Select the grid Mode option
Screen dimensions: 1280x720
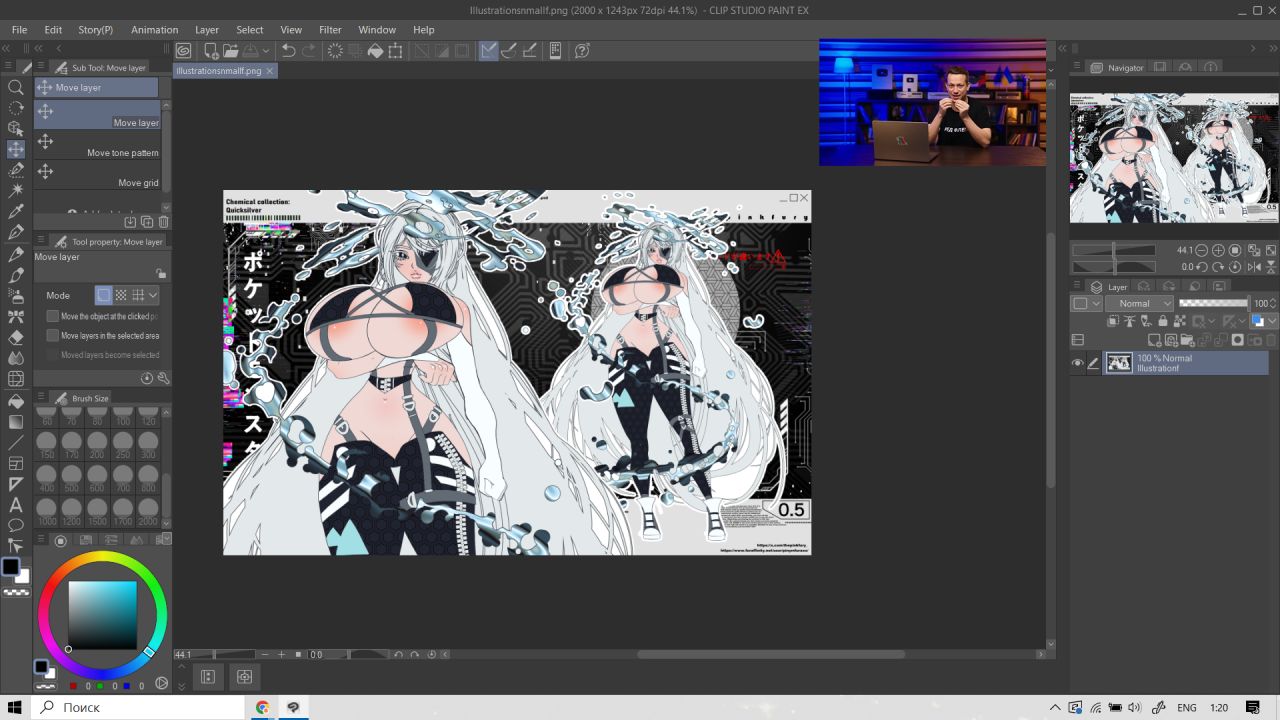point(138,296)
